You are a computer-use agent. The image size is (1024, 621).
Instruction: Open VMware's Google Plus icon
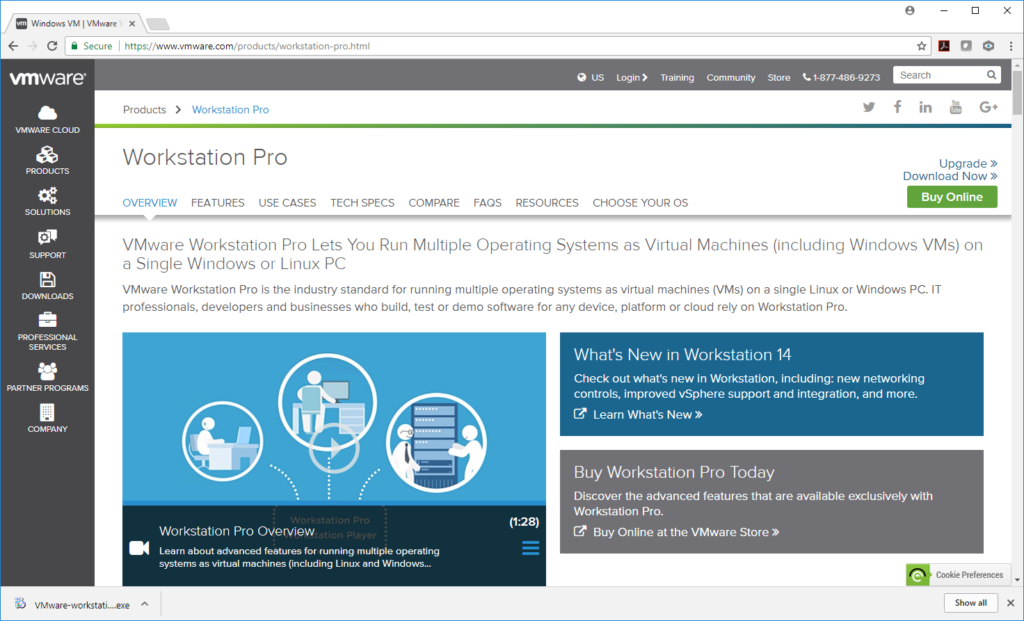tap(989, 107)
